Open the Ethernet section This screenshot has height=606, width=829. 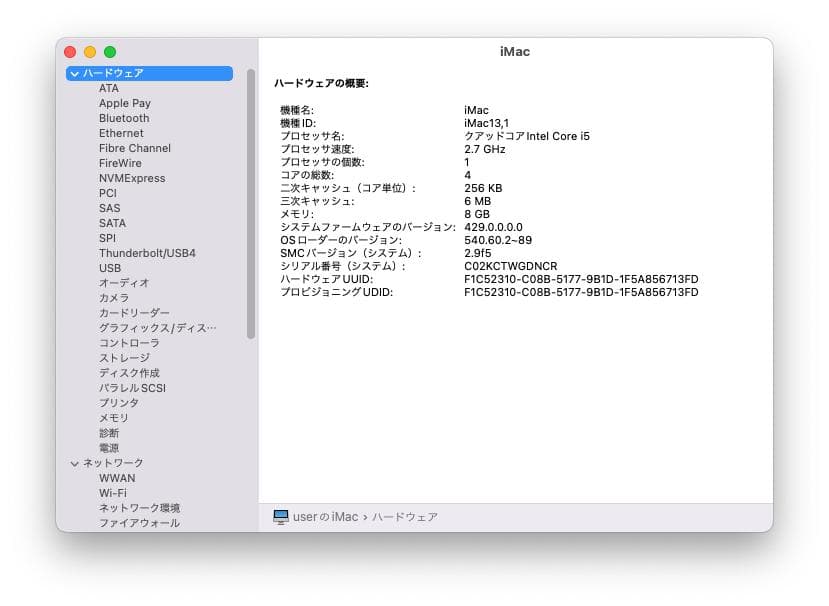point(121,132)
